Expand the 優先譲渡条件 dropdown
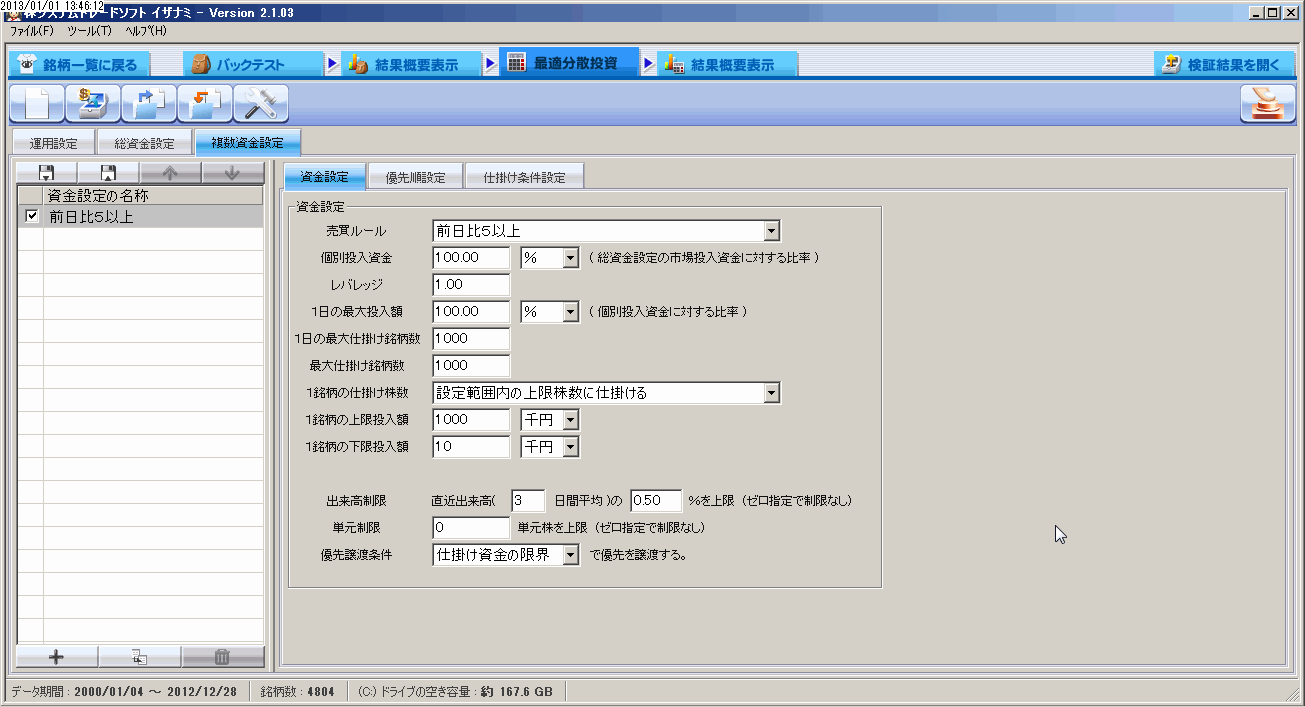Screen dimensions: 1305x707 (x=571, y=555)
